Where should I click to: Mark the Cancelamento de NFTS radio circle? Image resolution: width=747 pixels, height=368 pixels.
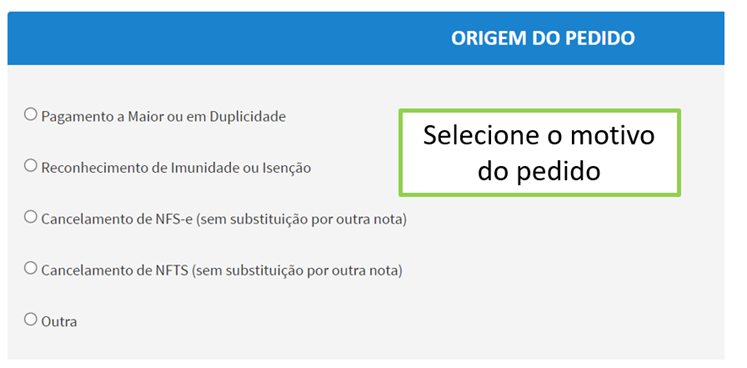pyautogui.click(x=30, y=268)
